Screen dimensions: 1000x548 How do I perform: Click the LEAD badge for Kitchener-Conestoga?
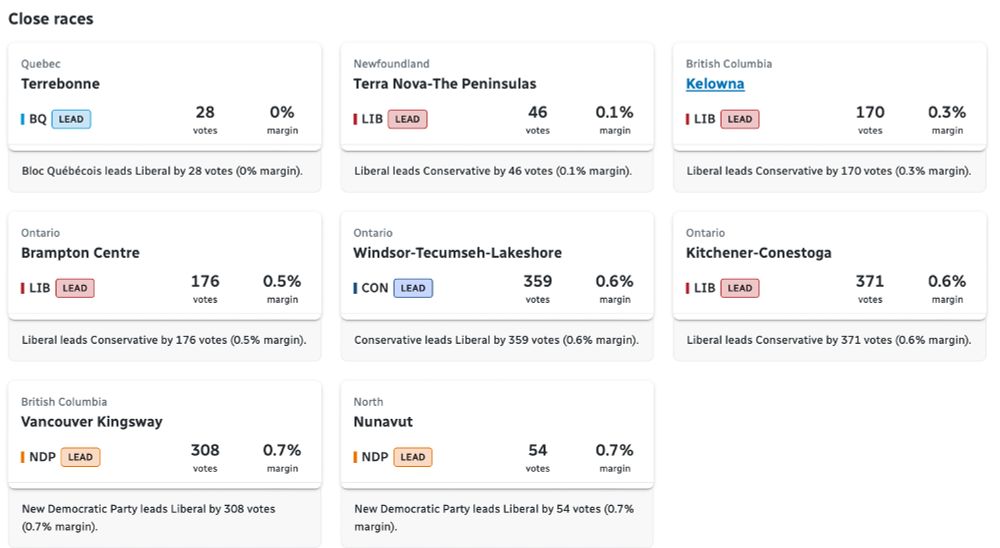pos(739,288)
